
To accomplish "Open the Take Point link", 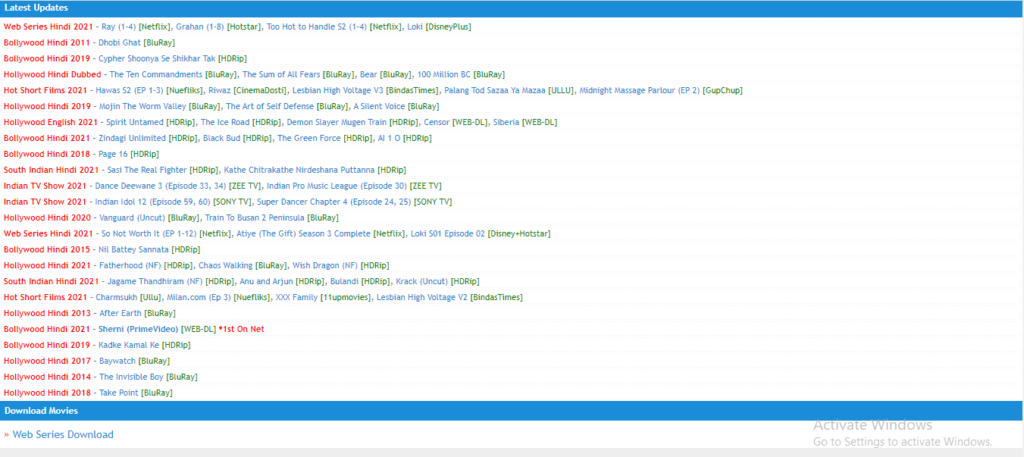I will click(119, 392).
